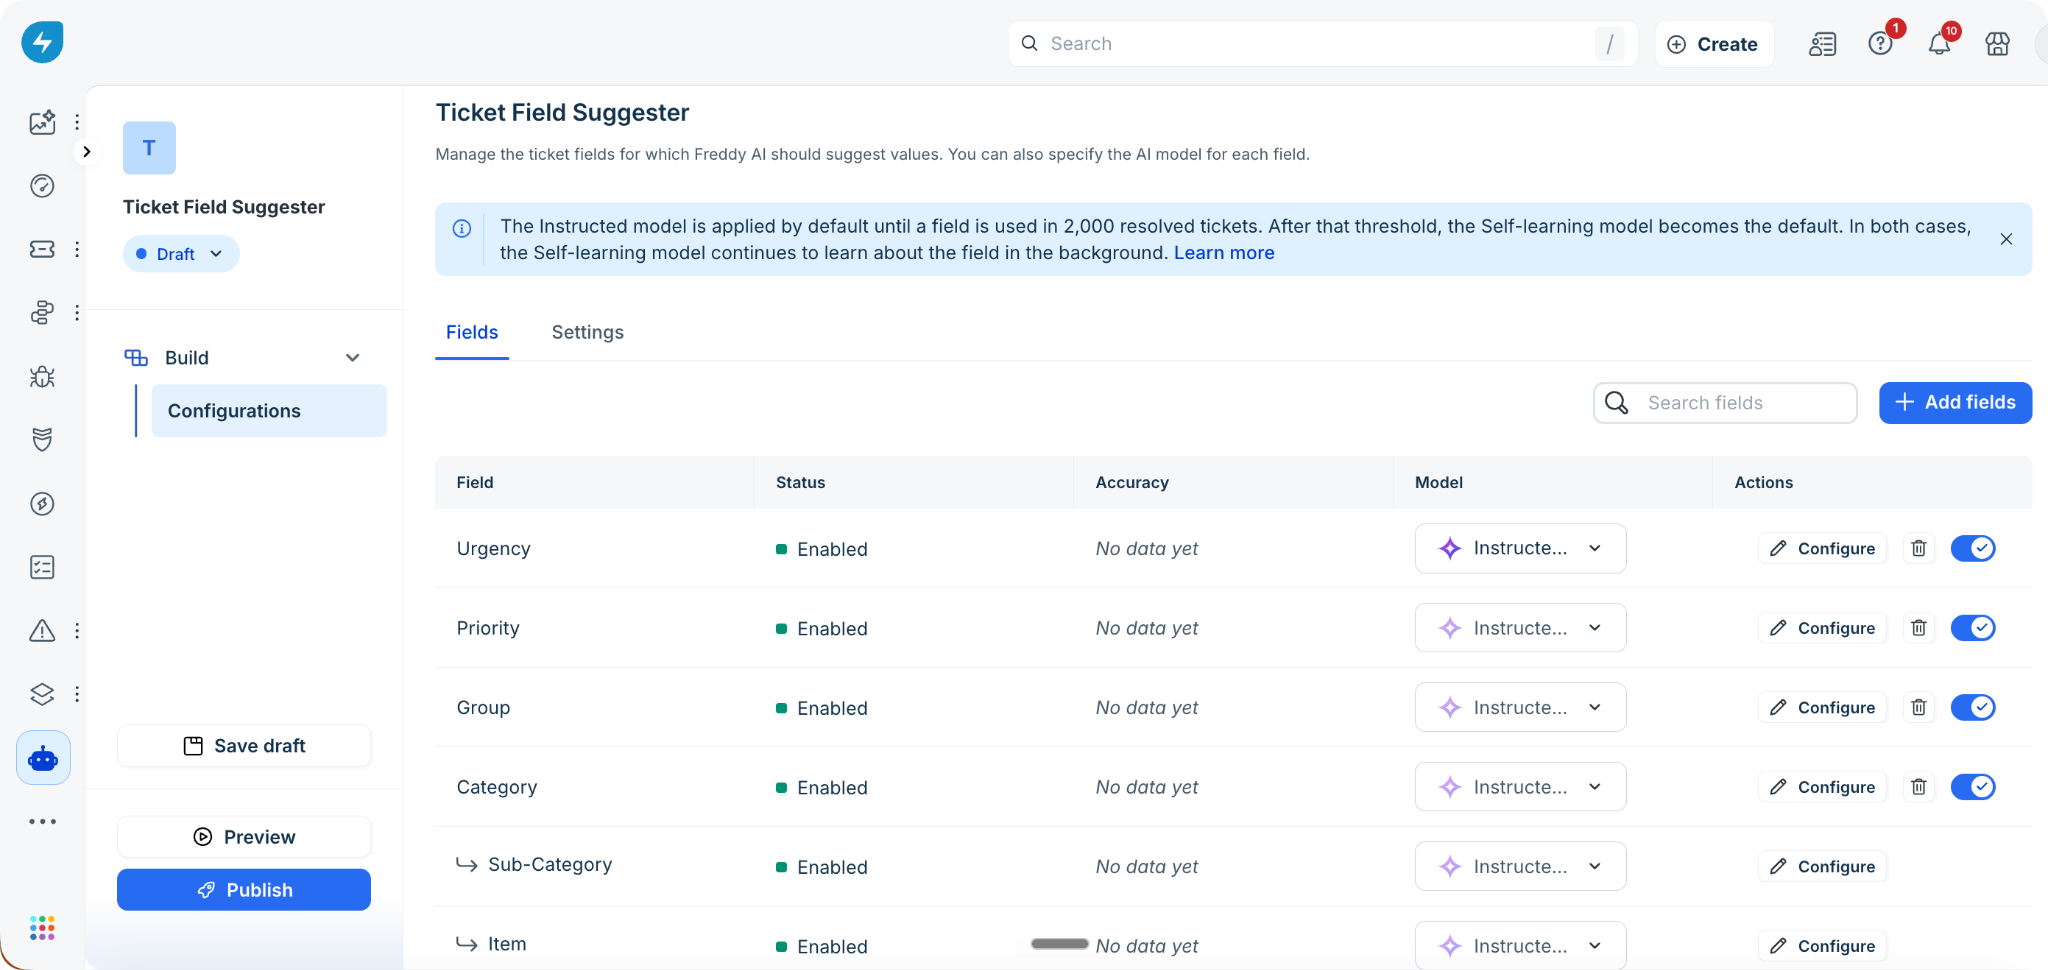Screen dimensions: 2048x970
Task: Toggle off the Category field switch
Action: [x=1973, y=787]
